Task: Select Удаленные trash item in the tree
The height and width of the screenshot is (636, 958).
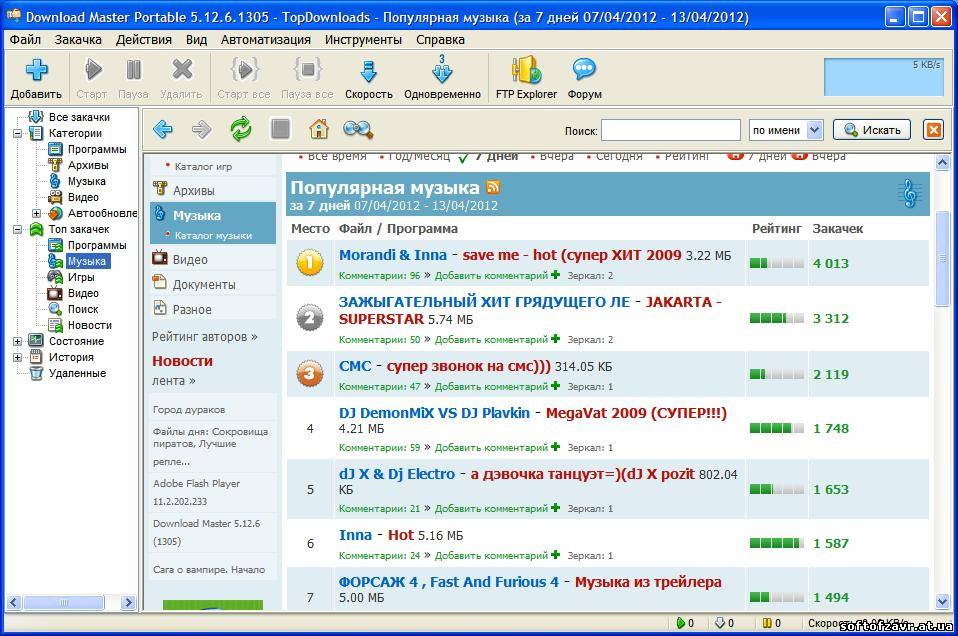Action: [x=77, y=373]
